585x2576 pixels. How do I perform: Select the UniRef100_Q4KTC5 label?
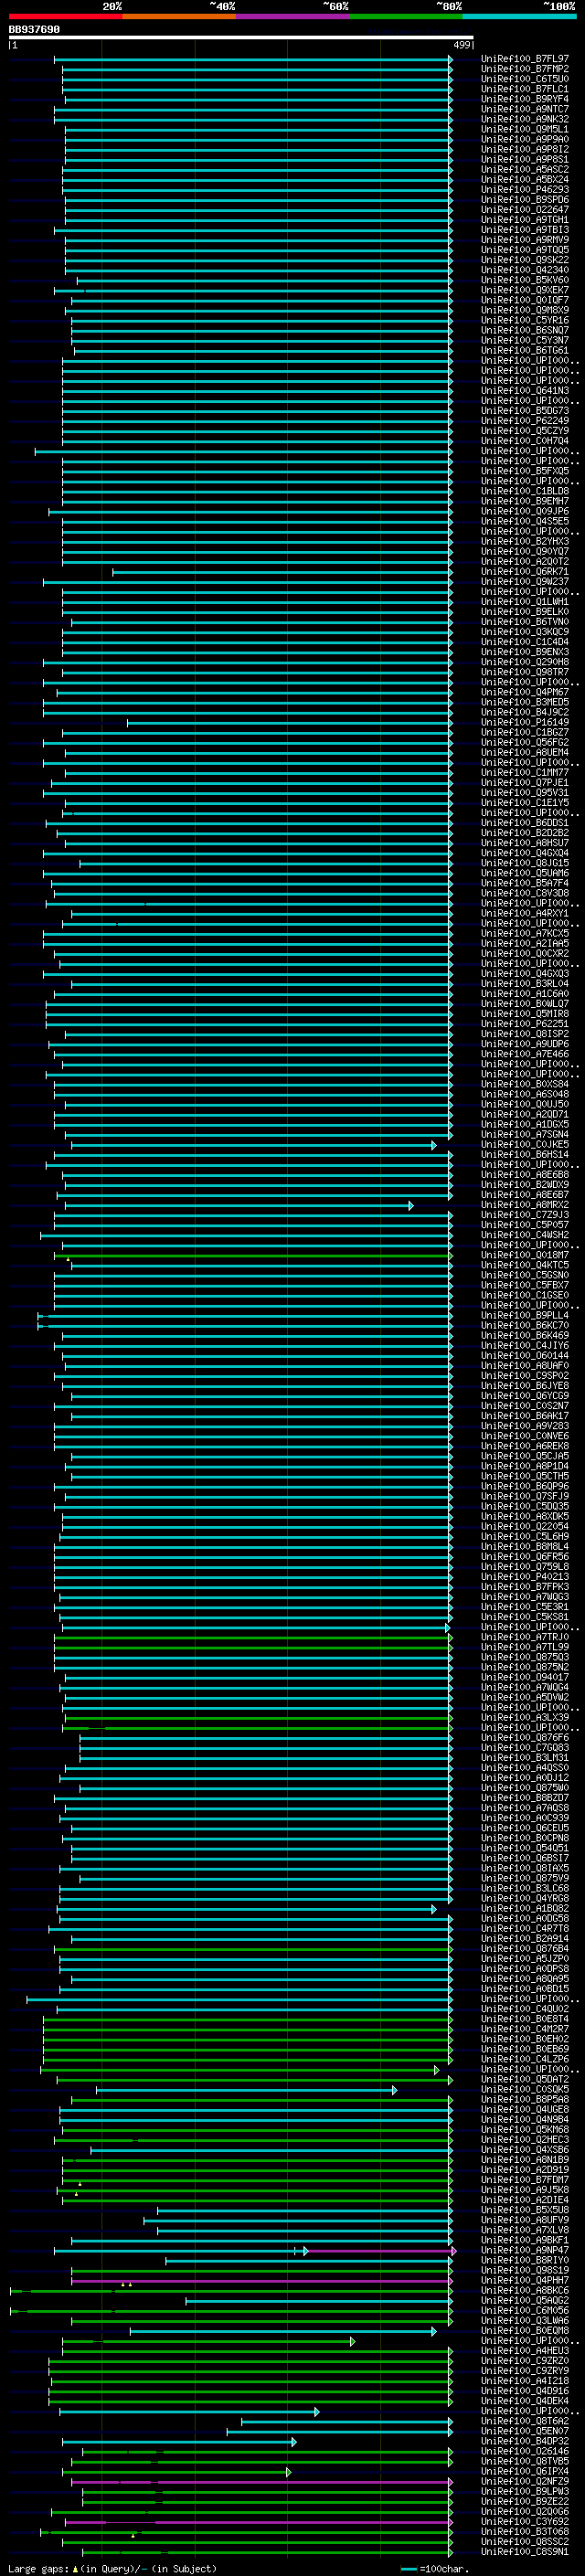point(525,1265)
